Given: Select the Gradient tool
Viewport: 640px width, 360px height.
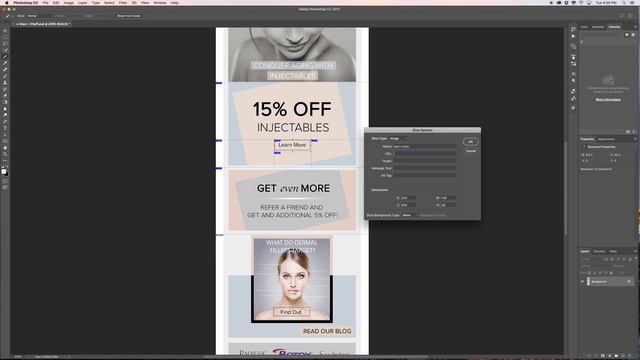Looking at the screenshot, I should [5, 102].
